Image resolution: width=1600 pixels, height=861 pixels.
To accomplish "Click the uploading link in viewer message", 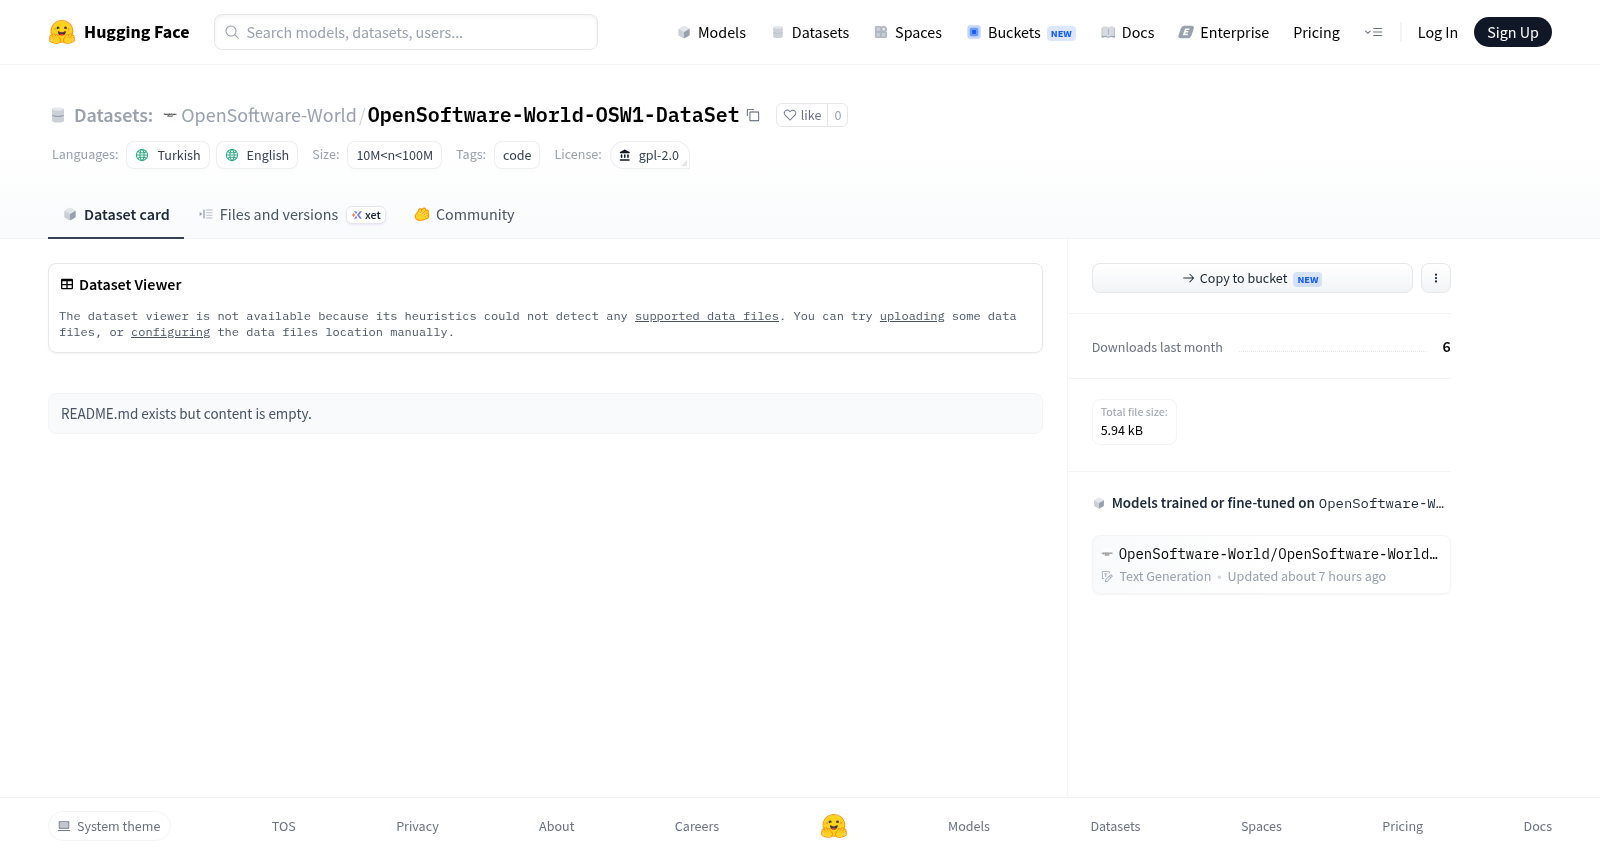I will point(912,316).
